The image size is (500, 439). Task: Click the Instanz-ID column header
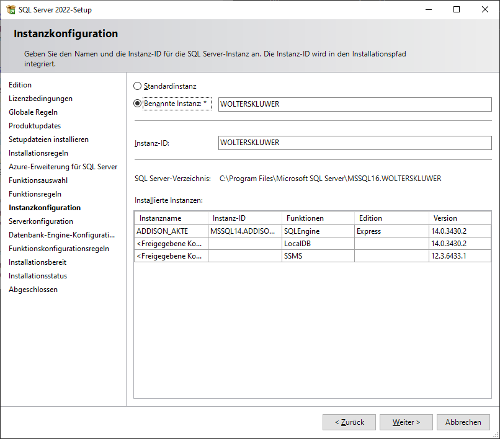point(245,218)
